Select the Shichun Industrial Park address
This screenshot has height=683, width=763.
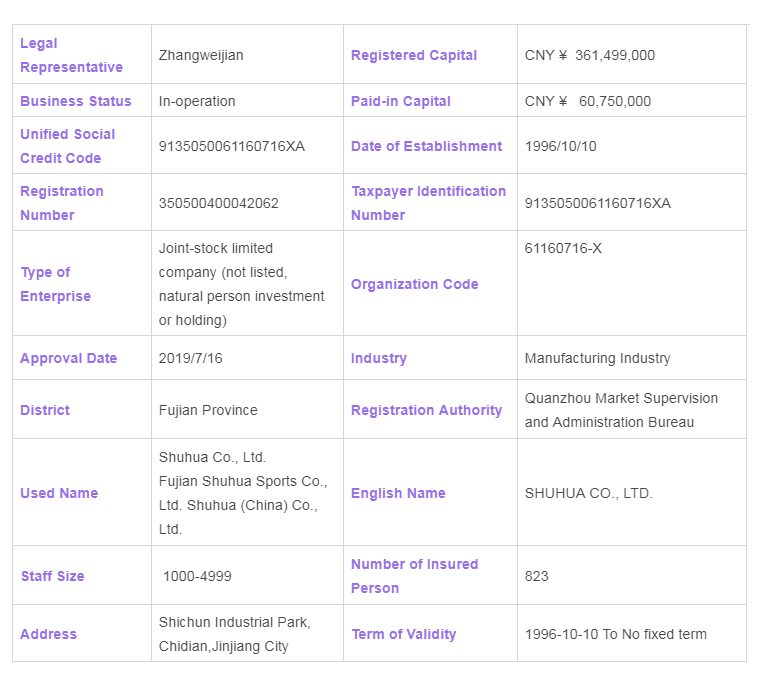[x=235, y=634]
